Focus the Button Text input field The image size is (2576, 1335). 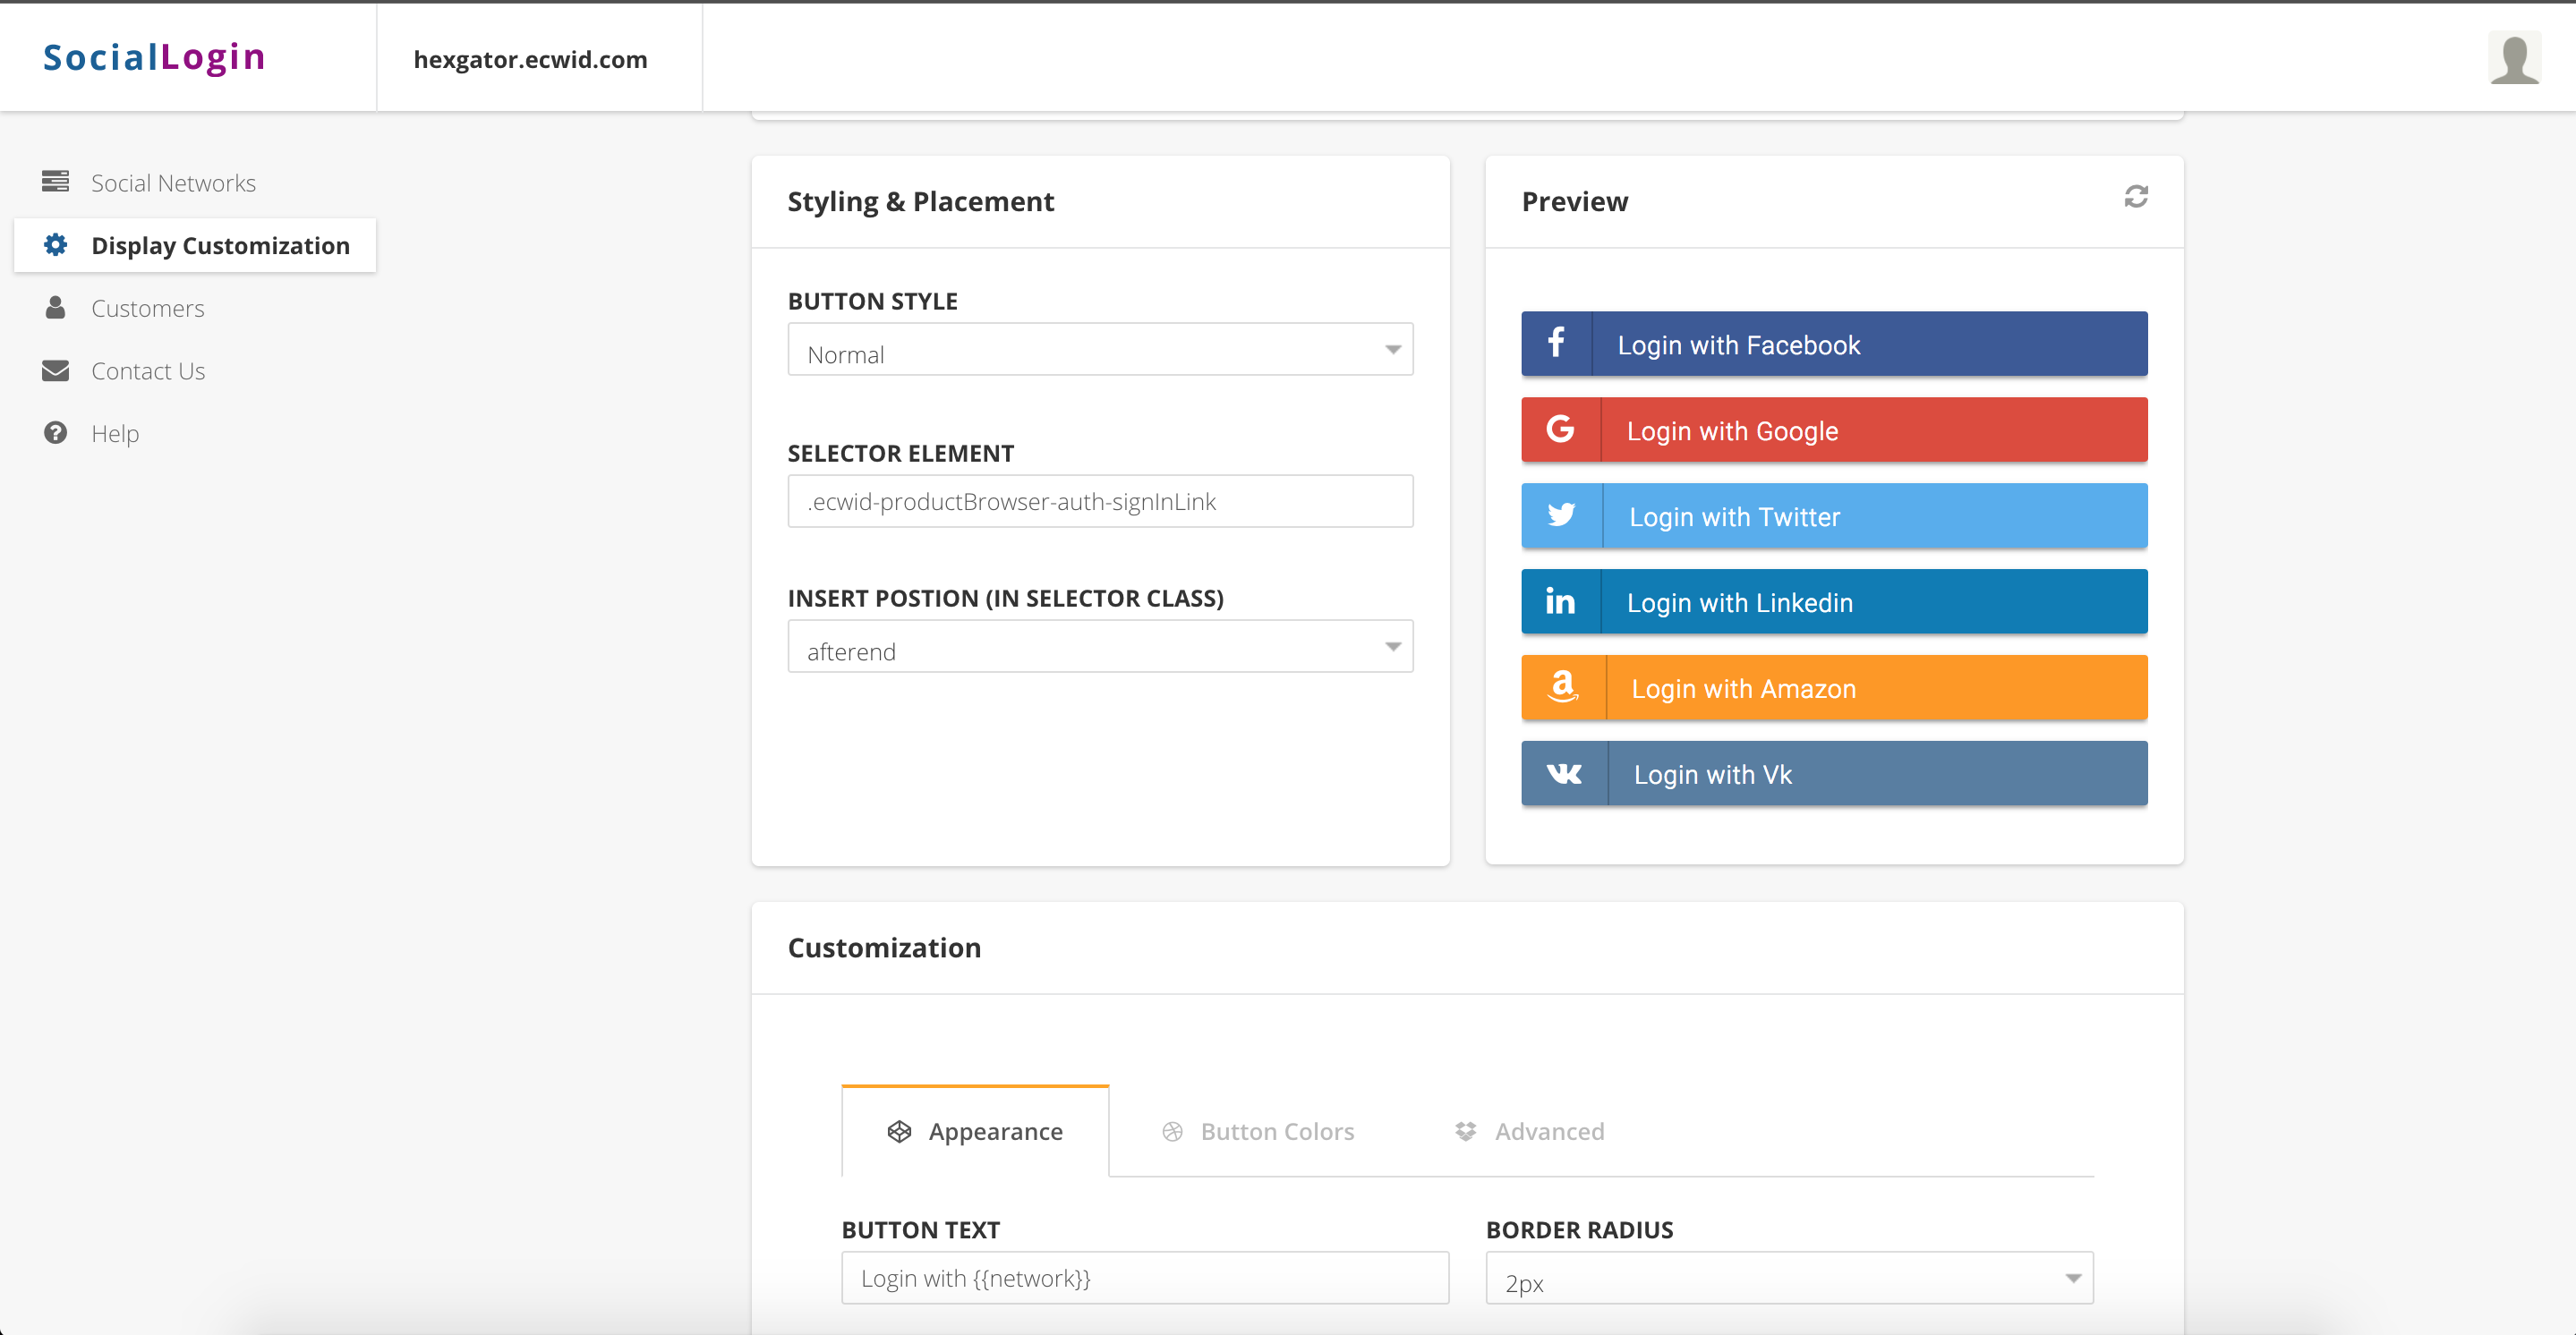coord(1145,1278)
